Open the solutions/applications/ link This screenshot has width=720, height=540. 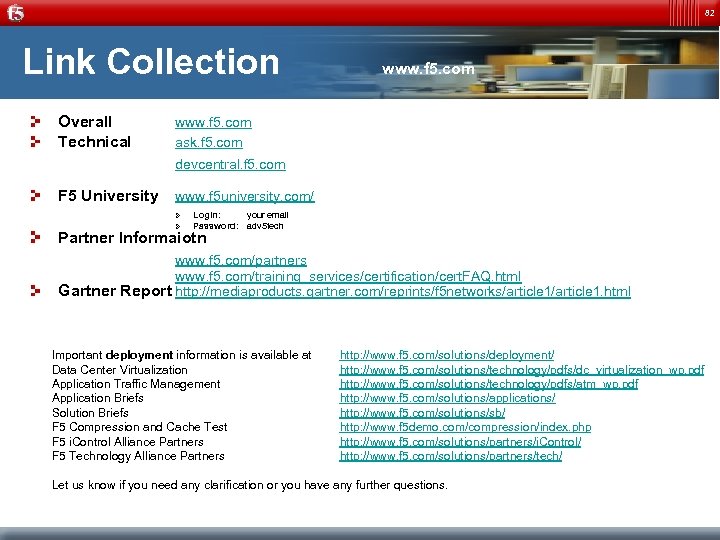(x=448, y=398)
